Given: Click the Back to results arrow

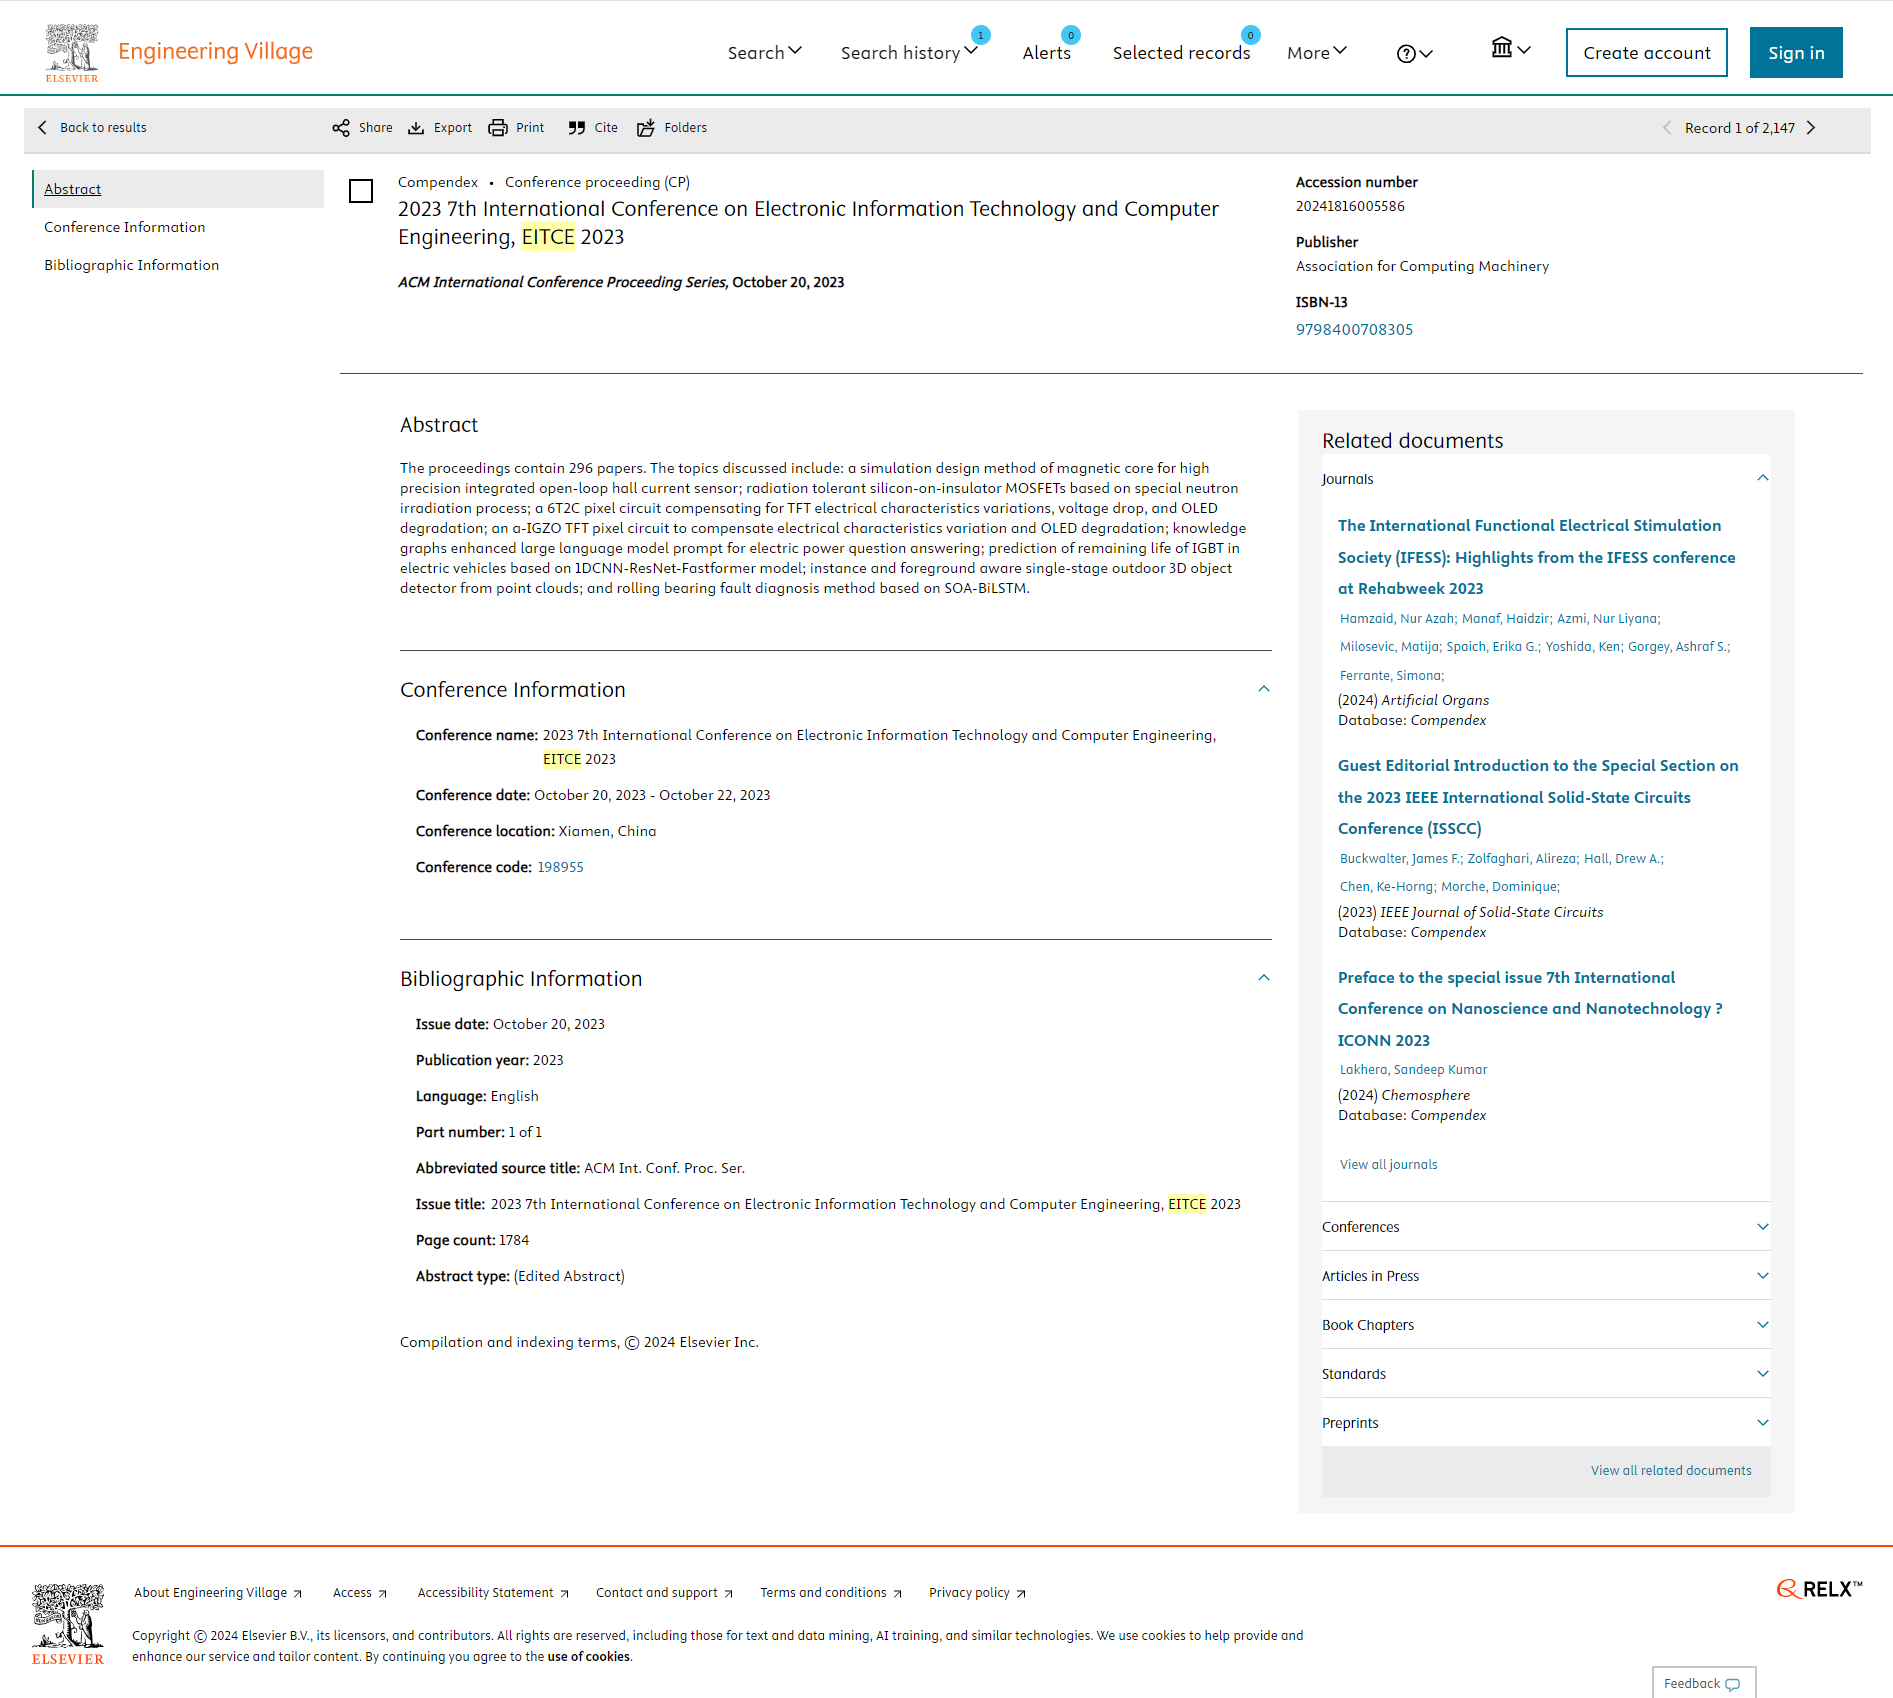Looking at the screenshot, I should pos(42,128).
